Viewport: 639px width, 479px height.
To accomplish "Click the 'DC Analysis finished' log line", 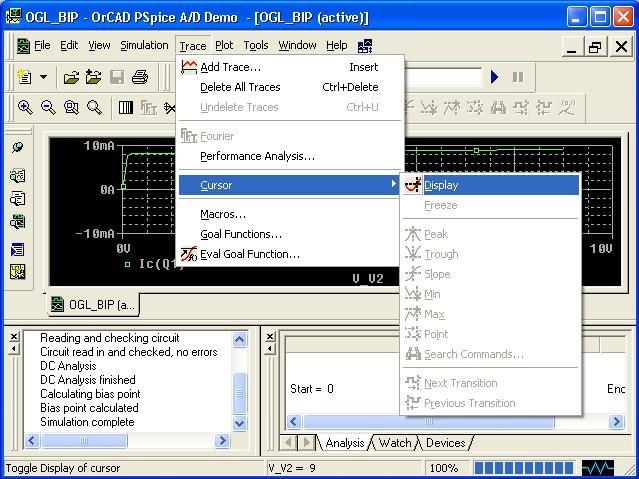I will click(88, 380).
